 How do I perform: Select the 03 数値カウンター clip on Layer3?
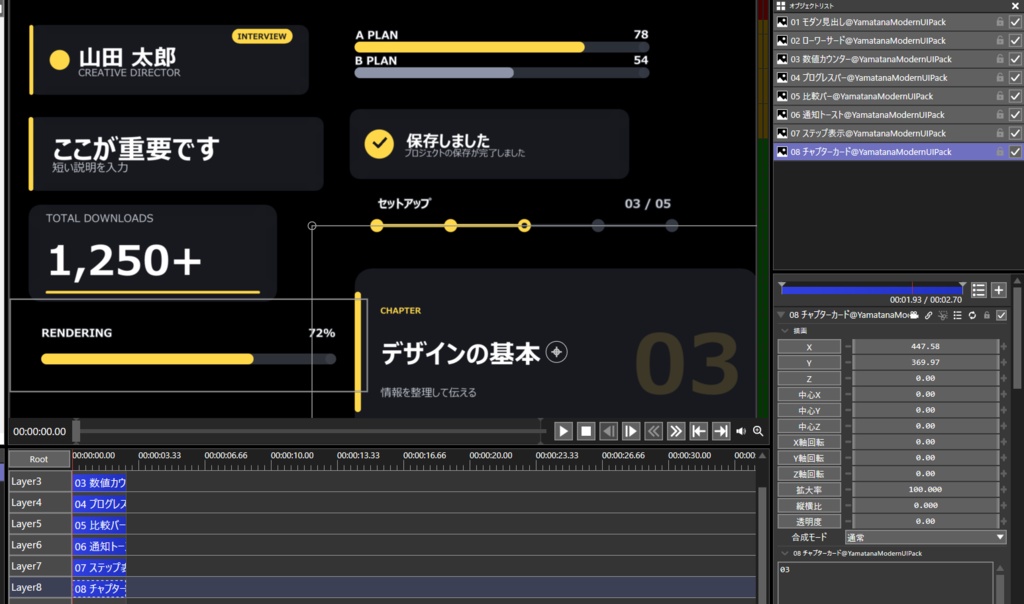pyautogui.click(x=99, y=483)
